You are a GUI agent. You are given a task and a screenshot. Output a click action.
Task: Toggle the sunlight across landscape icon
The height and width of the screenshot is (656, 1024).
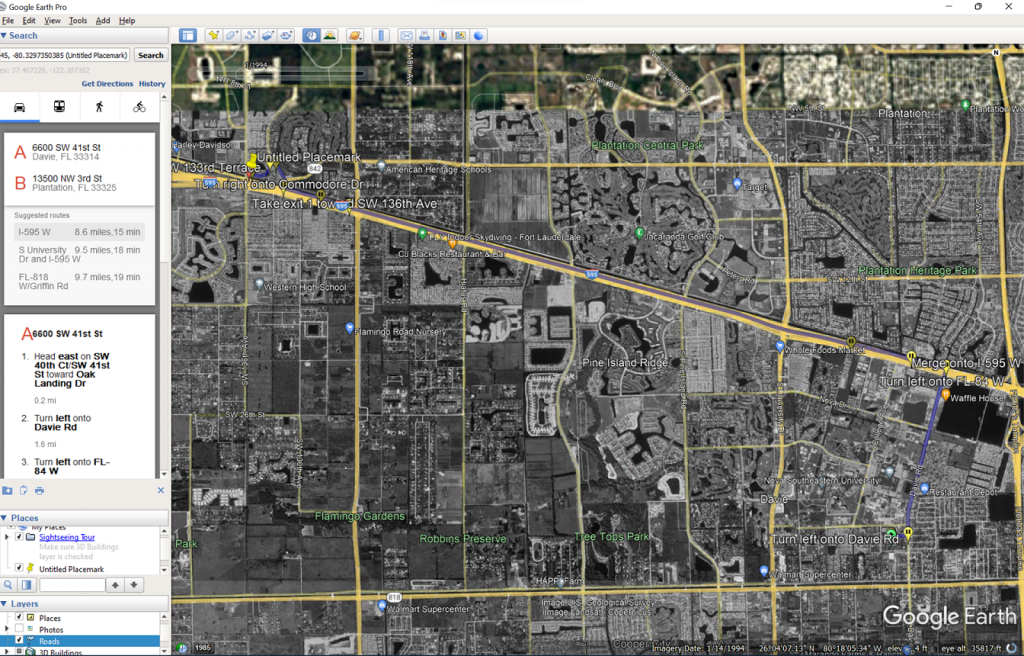pos(329,35)
